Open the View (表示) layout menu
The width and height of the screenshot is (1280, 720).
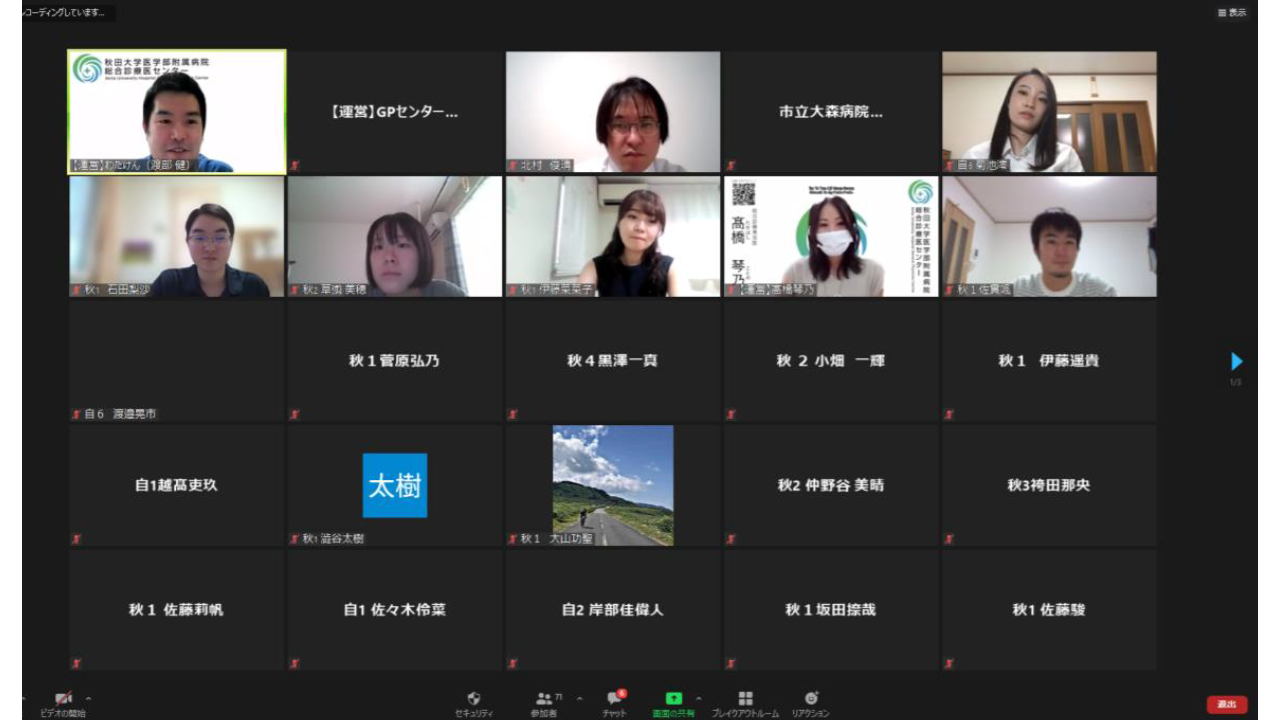(1231, 12)
